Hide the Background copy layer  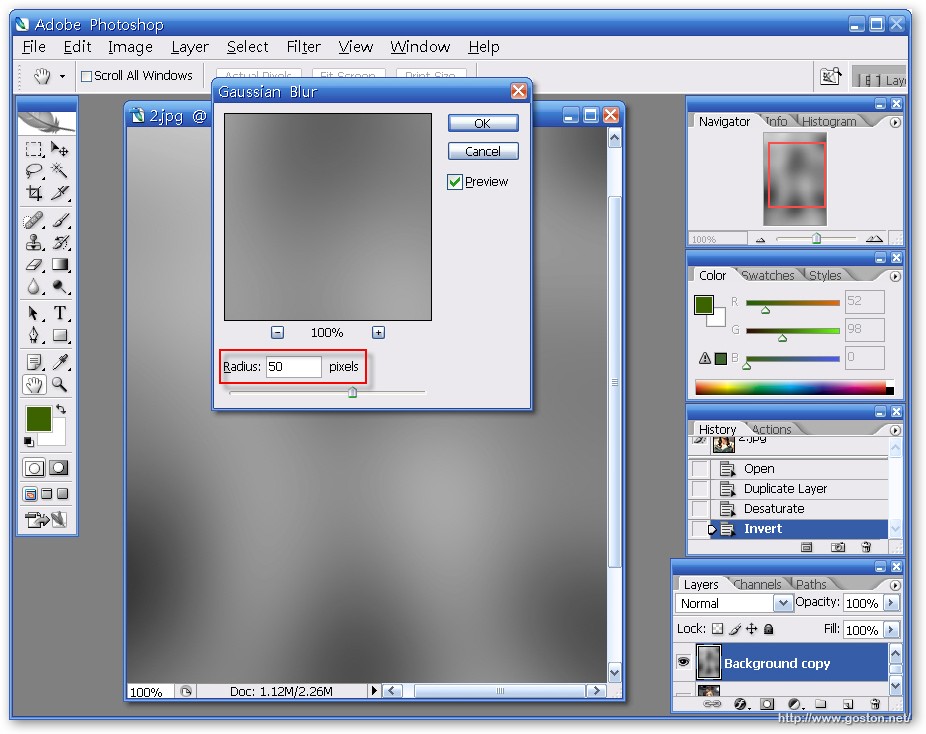point(683,661)
